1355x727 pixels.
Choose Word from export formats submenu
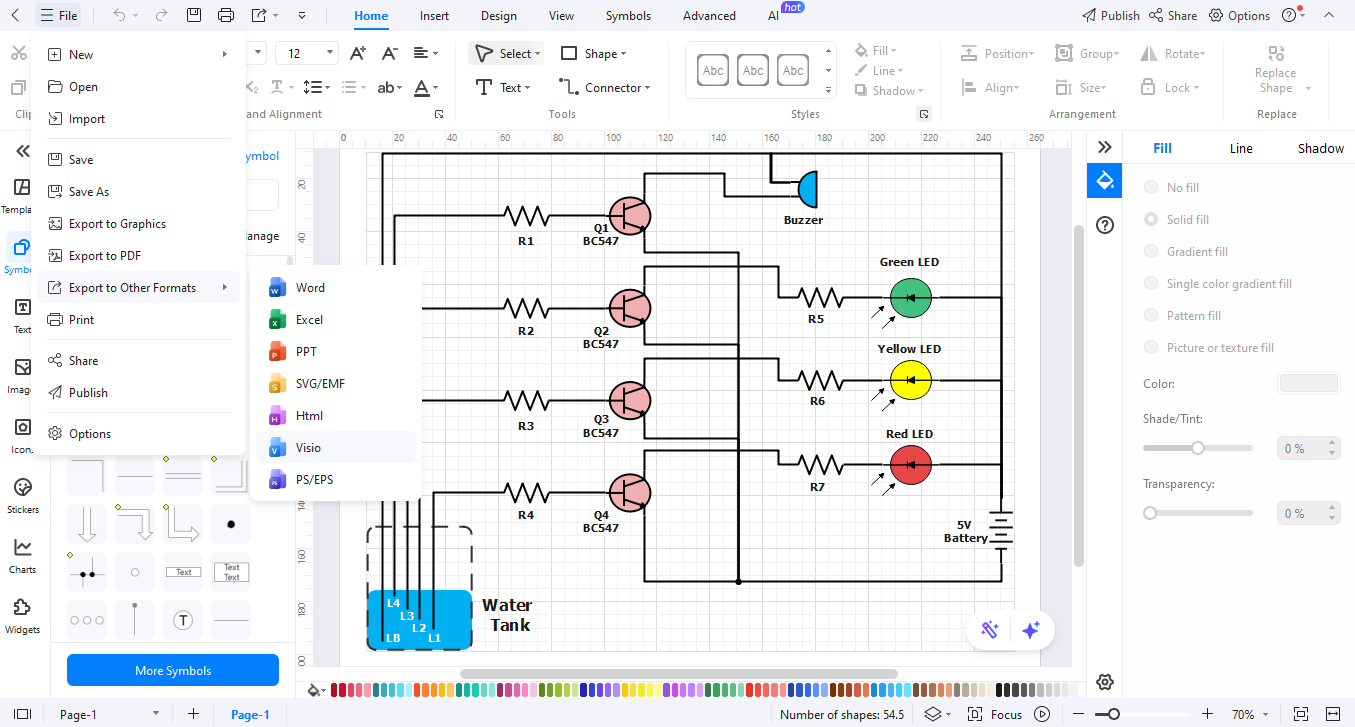[336, 288]
